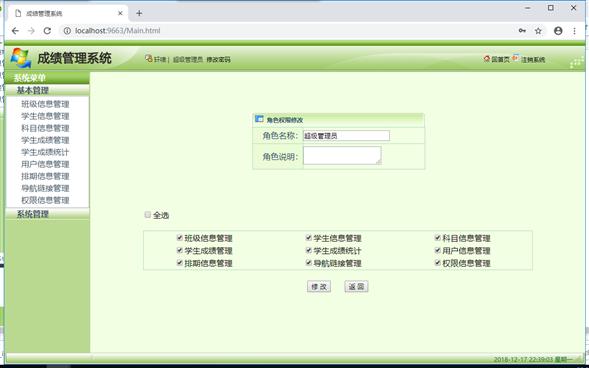The height and width of the screenshot is (368, 589).
Task: Open a new browser tab
Action: pyautogui.click(x=139, y=13)
